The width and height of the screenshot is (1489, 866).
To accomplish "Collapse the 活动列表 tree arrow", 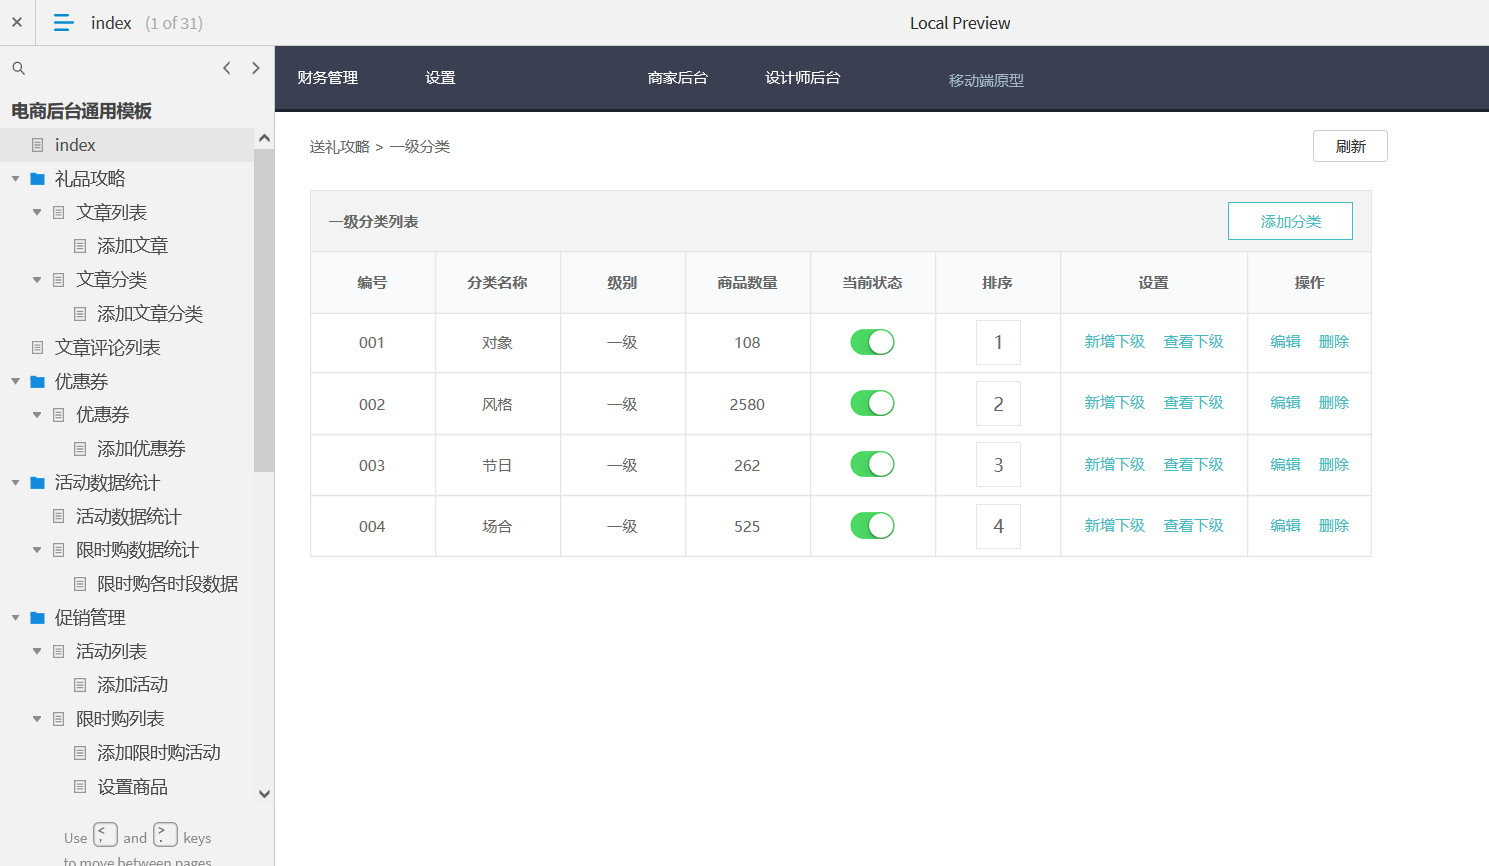I will click(37, 652).
